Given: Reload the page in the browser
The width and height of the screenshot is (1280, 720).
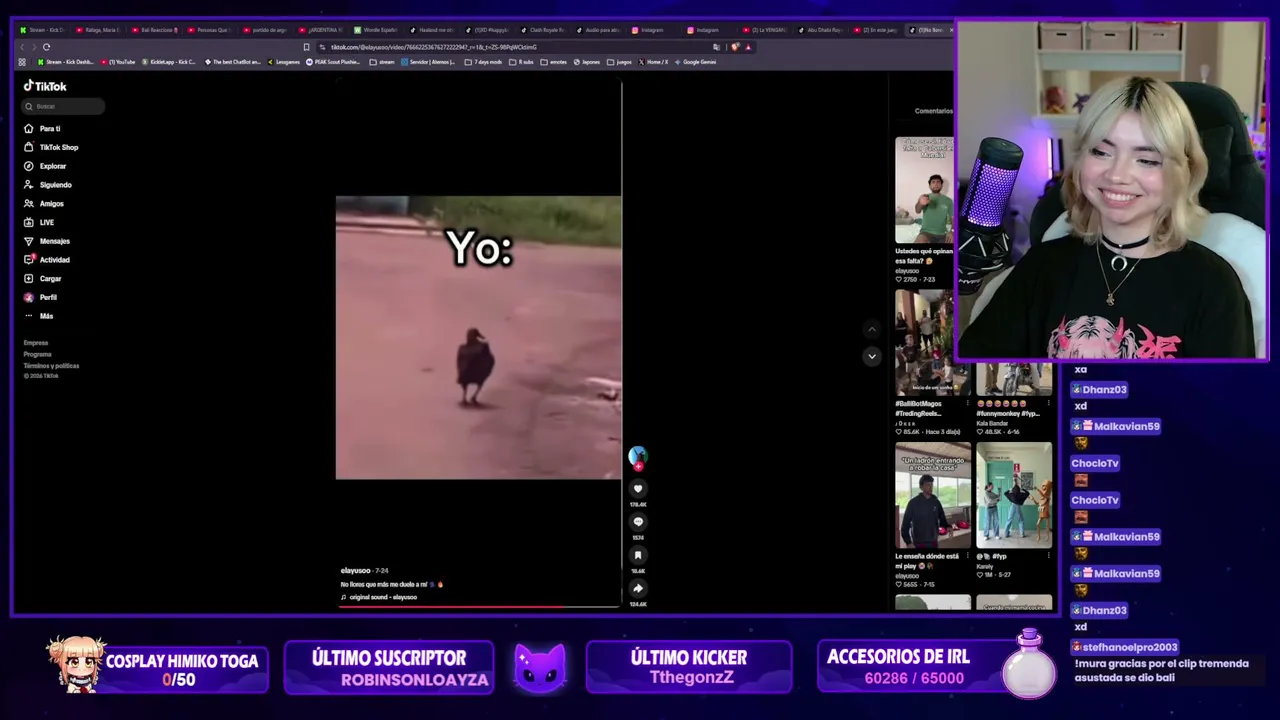Looking at the screenshot, I should coord(46,47).
